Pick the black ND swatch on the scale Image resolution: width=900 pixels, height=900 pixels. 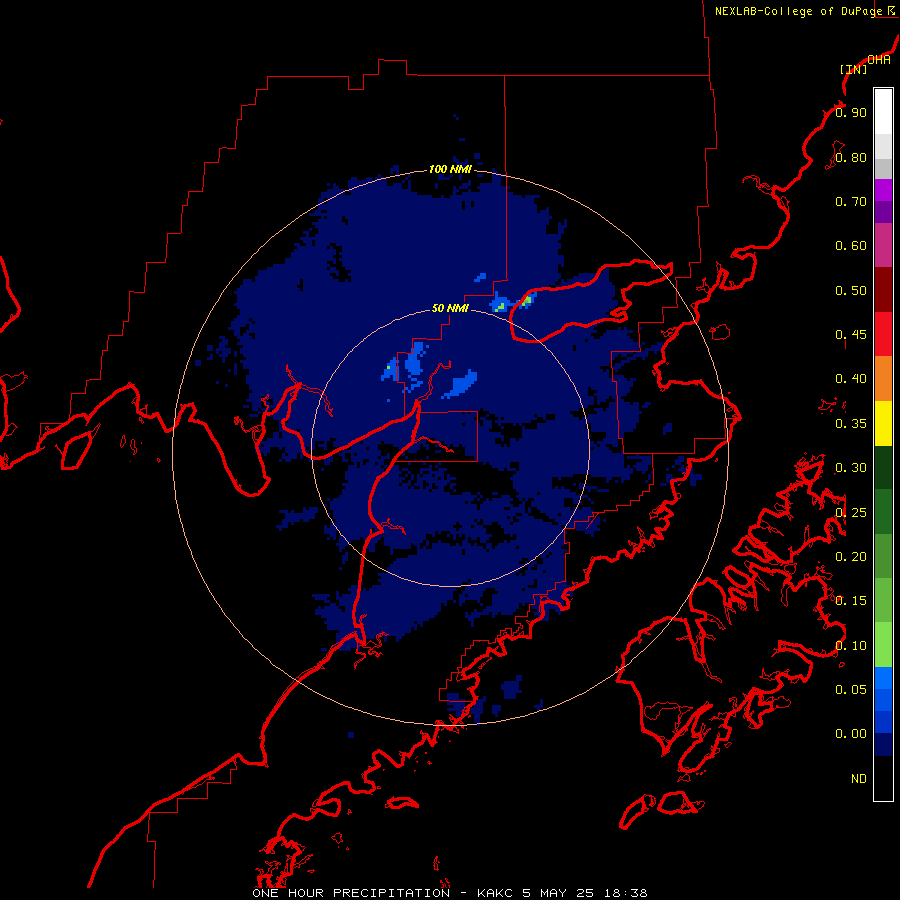883,778
